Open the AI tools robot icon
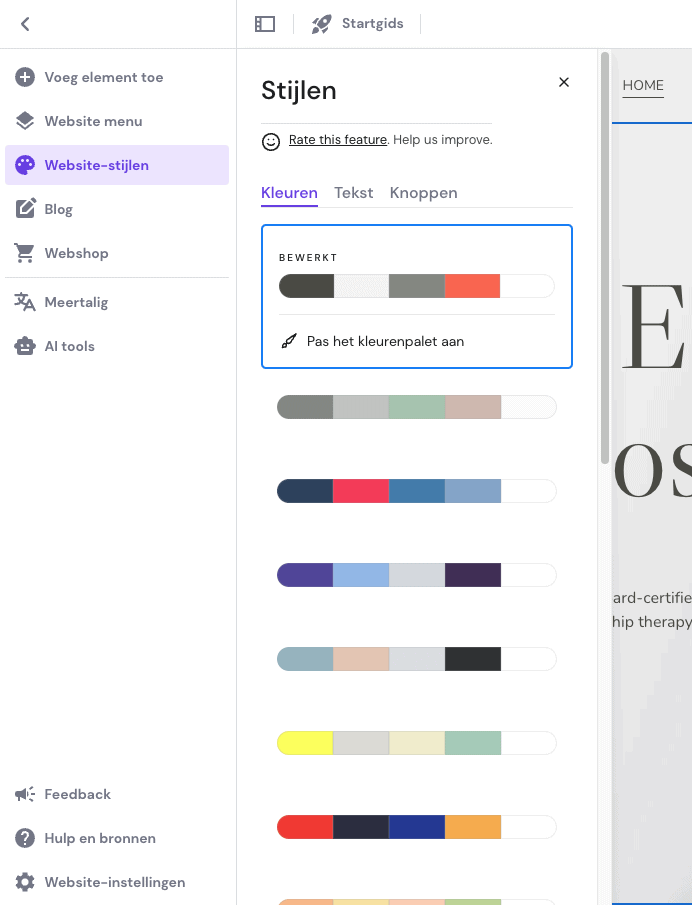This screenshot has height=905, width=692. [x=25, y=346]
